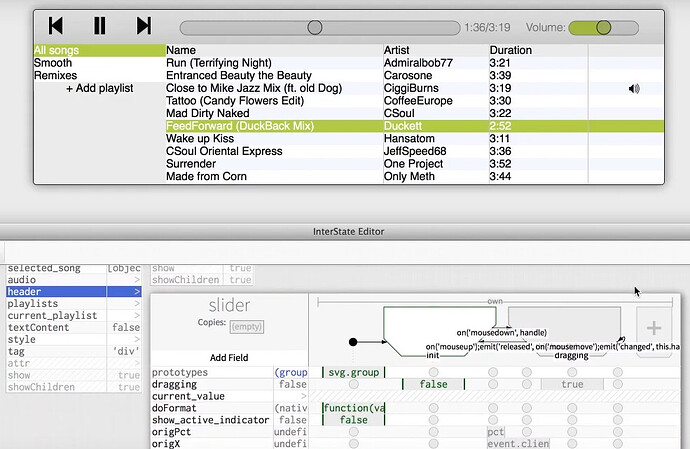Click the playback progress slider handle
Screen dimensions: 690x449
pos(315,27)
